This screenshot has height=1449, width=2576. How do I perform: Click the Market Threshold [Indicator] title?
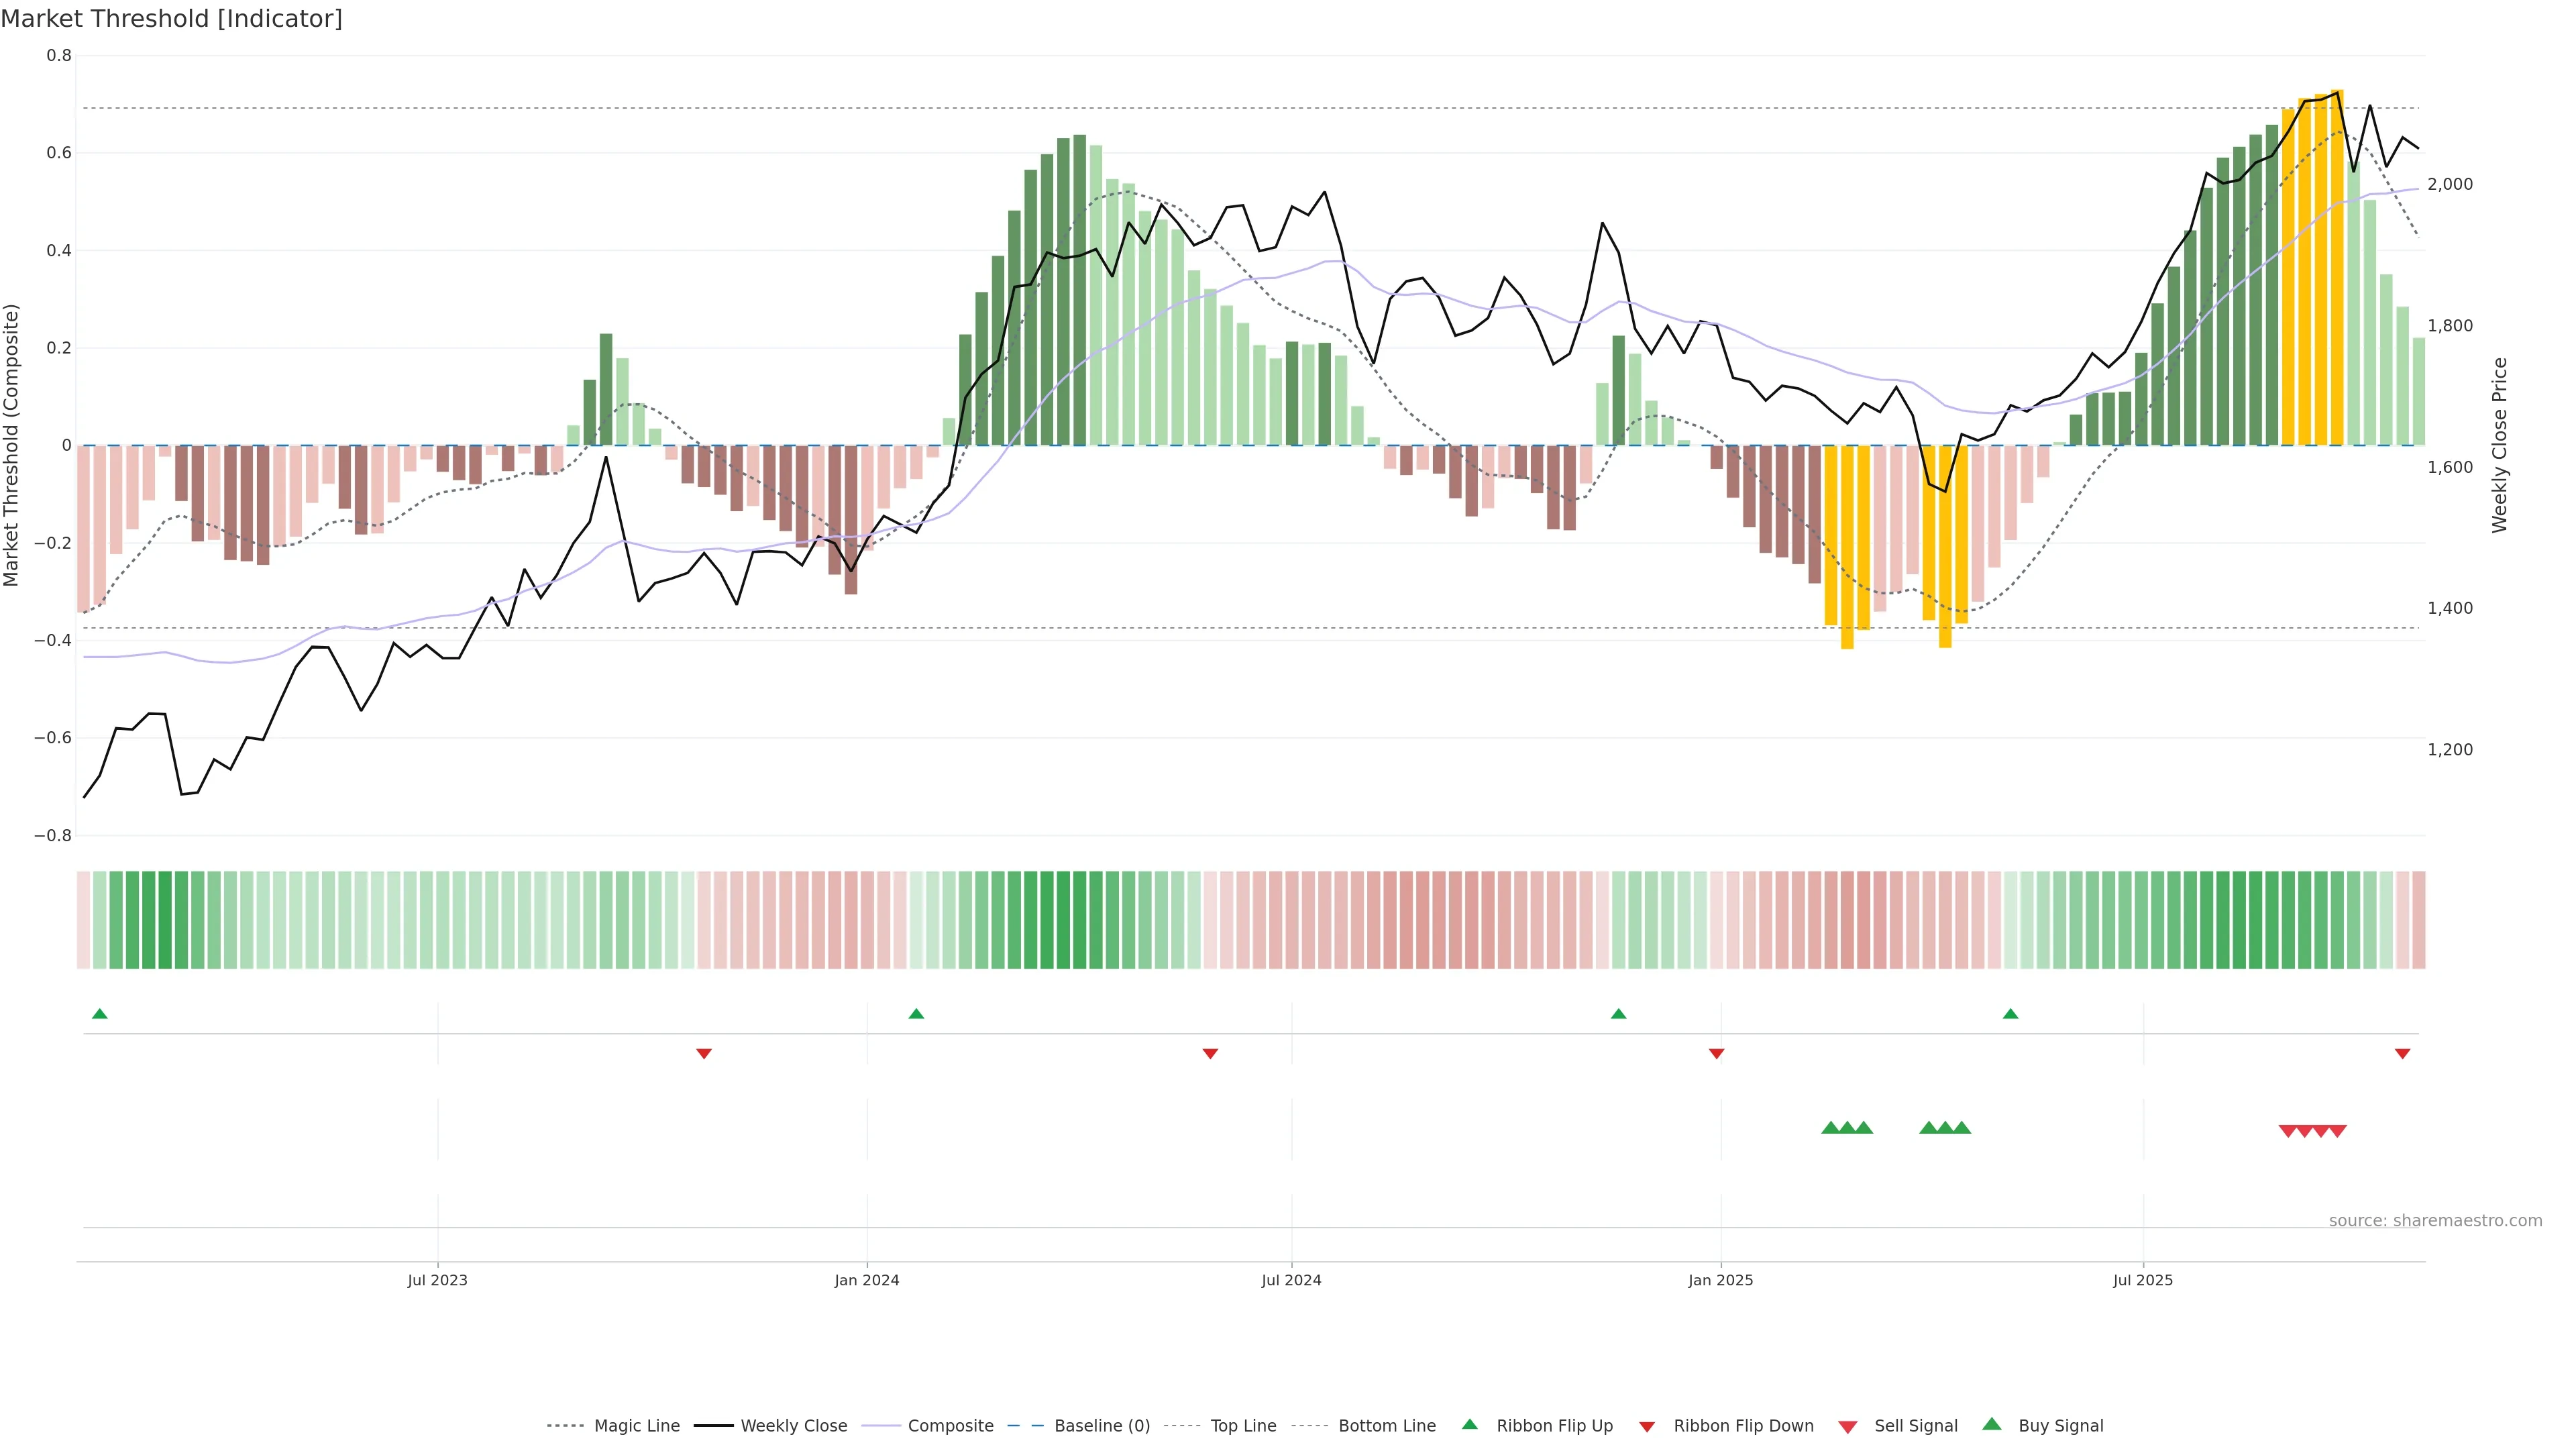(x=171, y=19)
